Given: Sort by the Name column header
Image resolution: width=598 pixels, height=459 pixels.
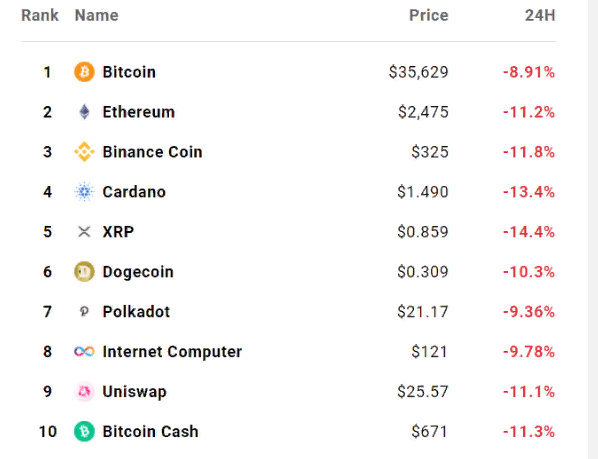Looking at the screenshot, I should click(x=96, y=15).
